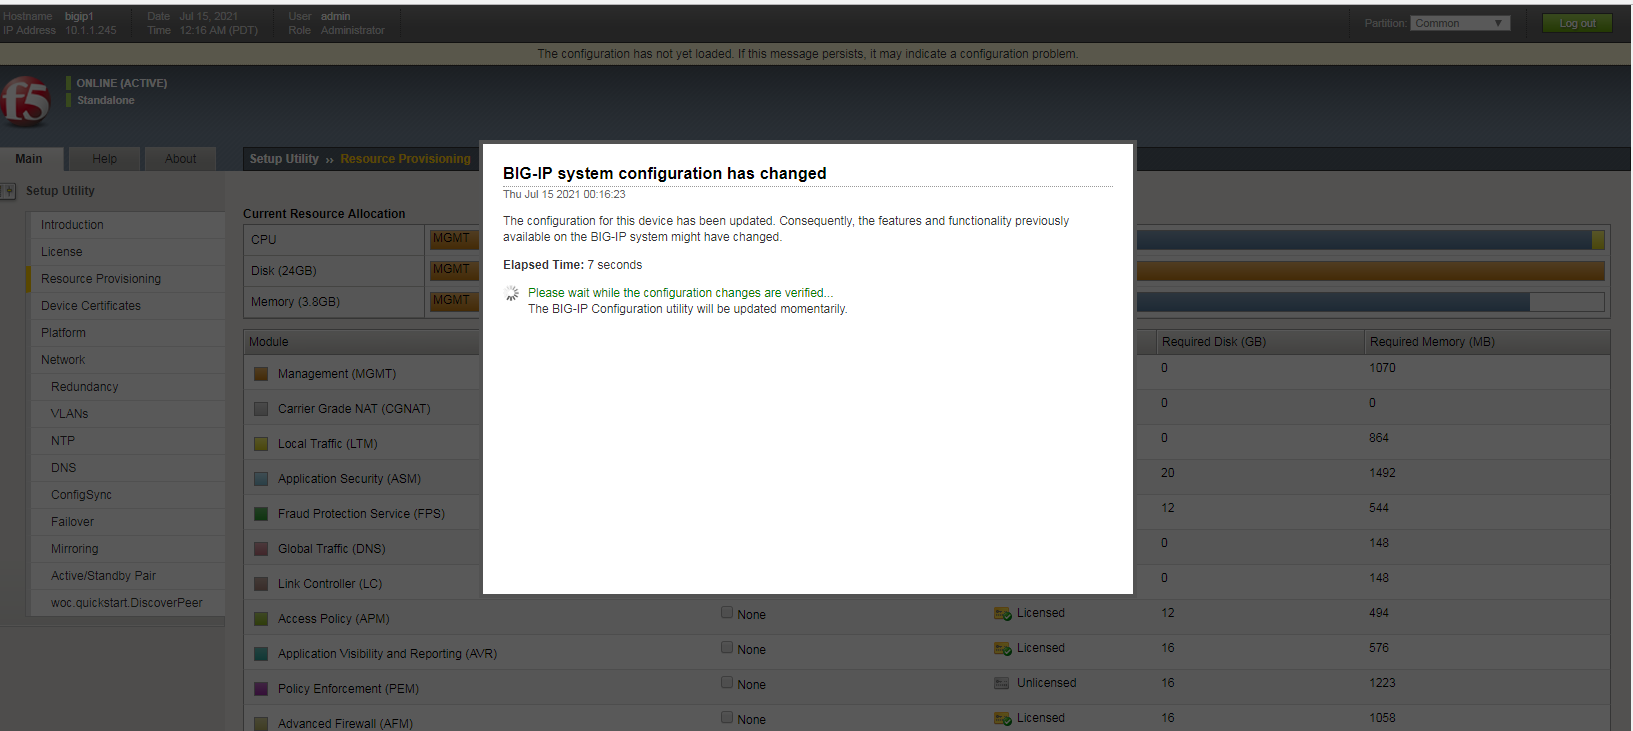This screenshot has width=1633, height=731.
Task: Click the Licensed status icon in AVR row
Action: pos(1002,649)
